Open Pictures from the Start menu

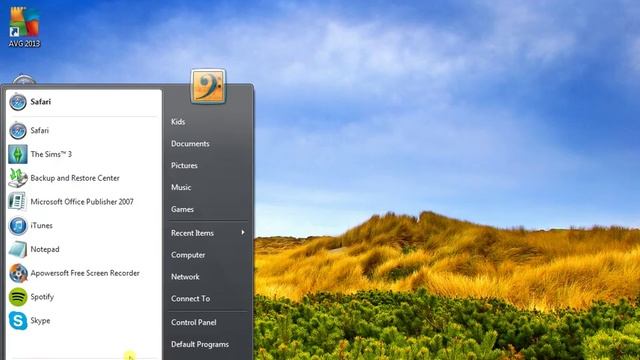184,165
